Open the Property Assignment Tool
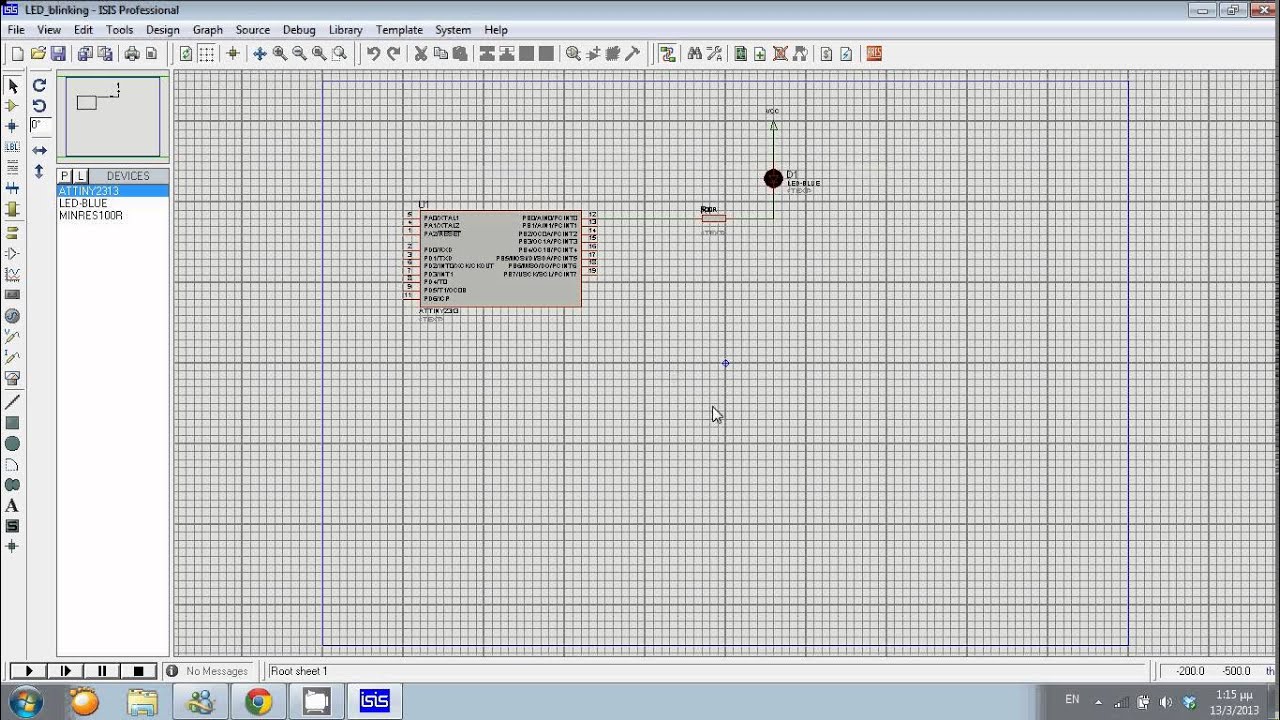Viewport: 1280px width, 720px height. click(x=715, y=54)
